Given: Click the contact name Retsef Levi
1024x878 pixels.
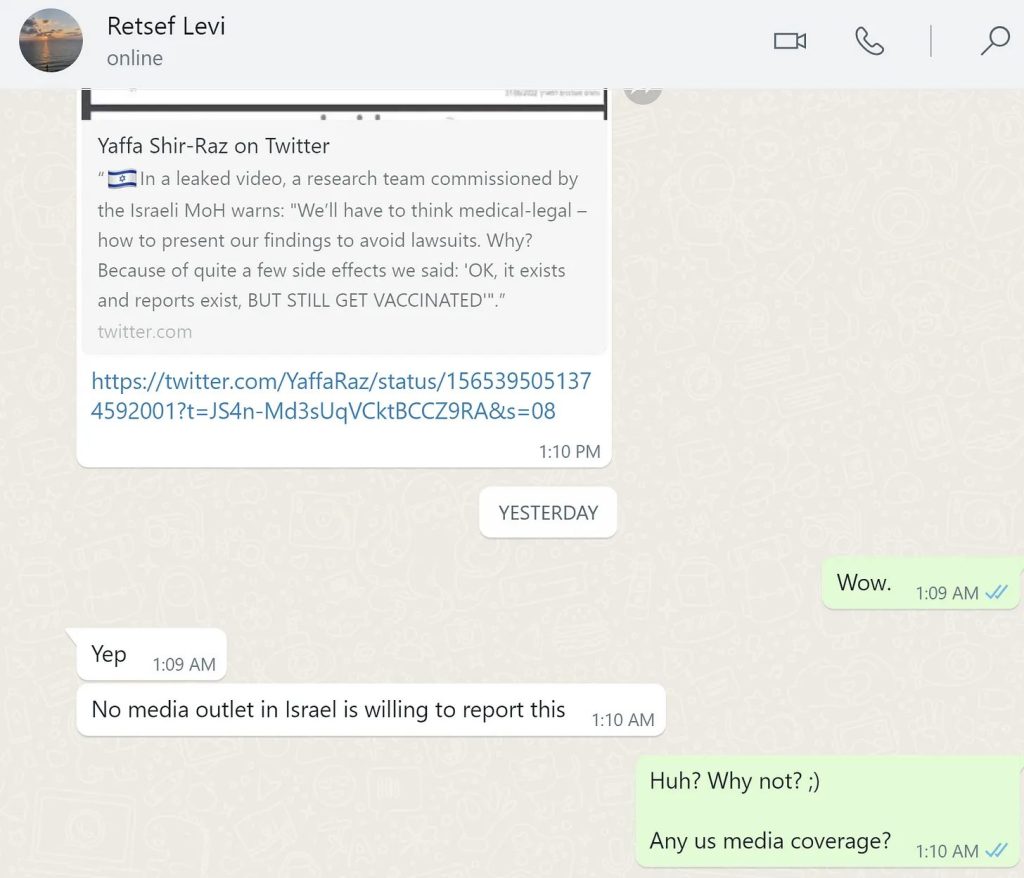Looking at the screenshot, I should click(x=166, y=26).
